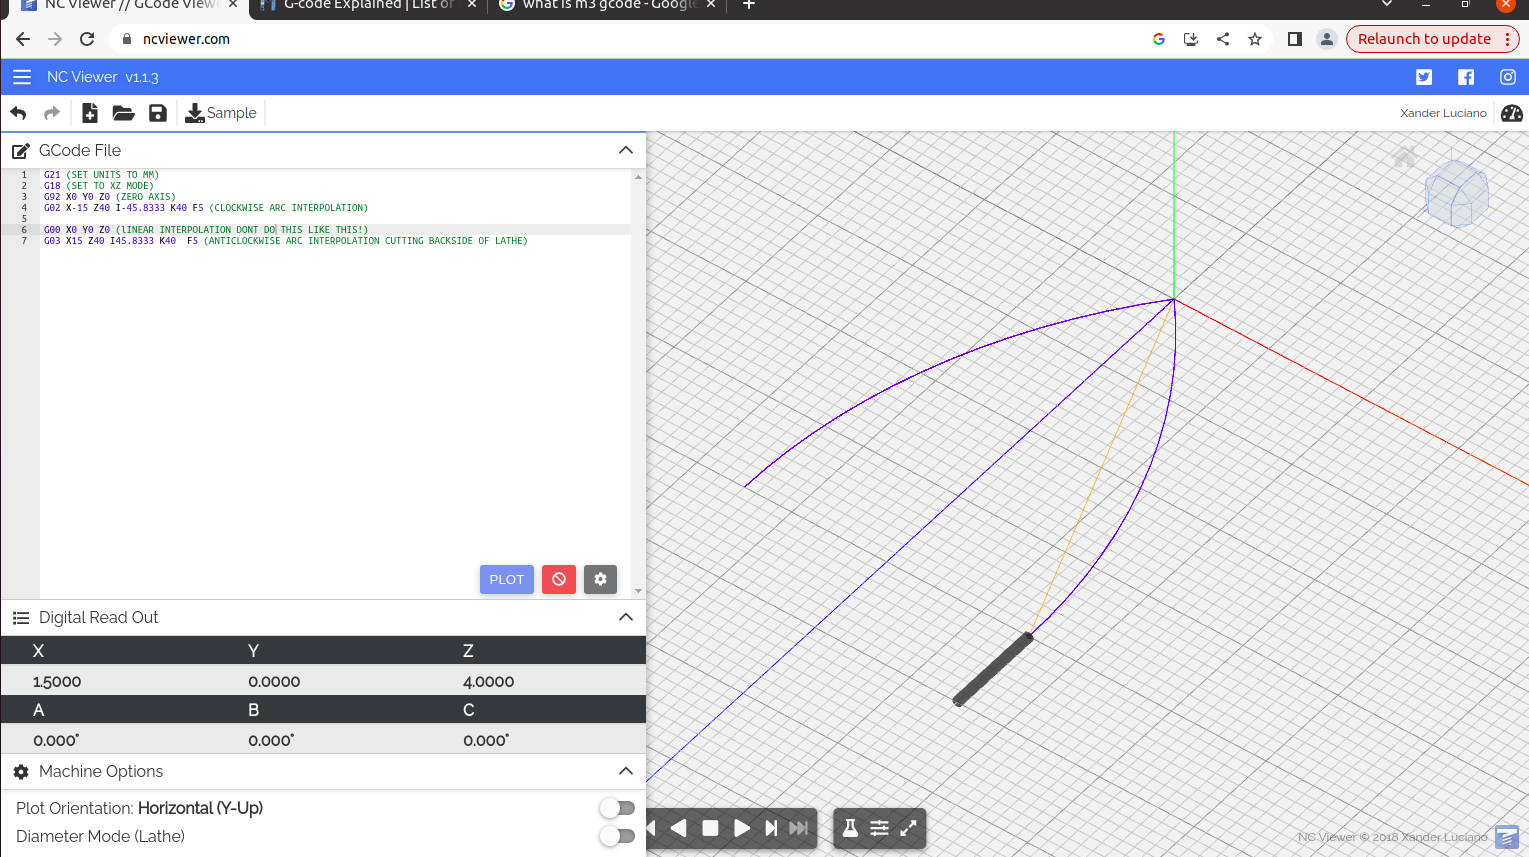This screenshot has width=1529, height=857.
Task: Open the Instagram link
Action: [1508, 77]
